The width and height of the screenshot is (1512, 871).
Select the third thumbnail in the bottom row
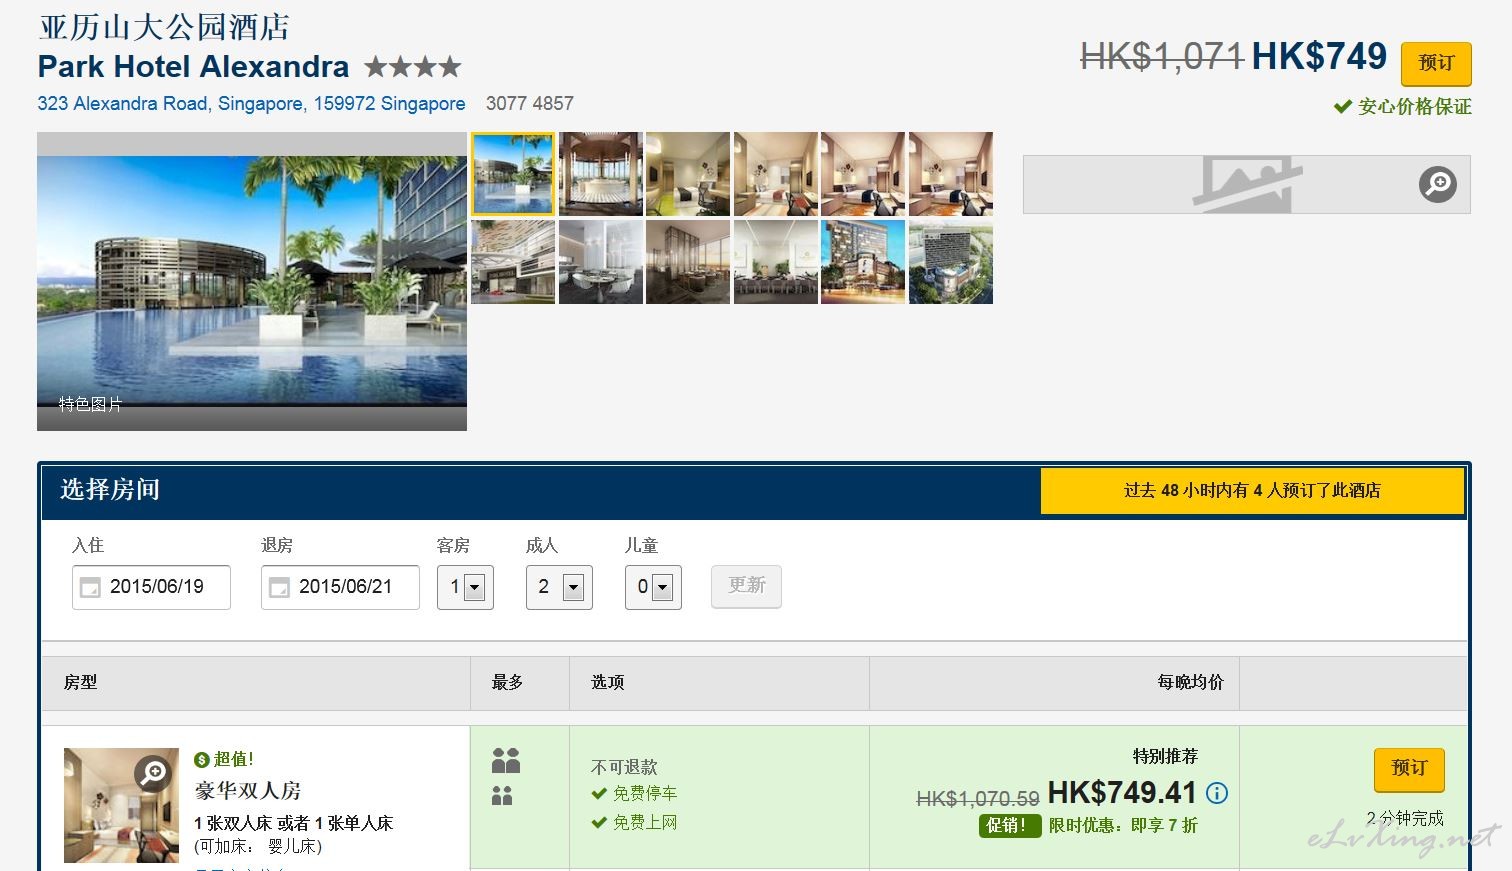[x=688, y=262]
